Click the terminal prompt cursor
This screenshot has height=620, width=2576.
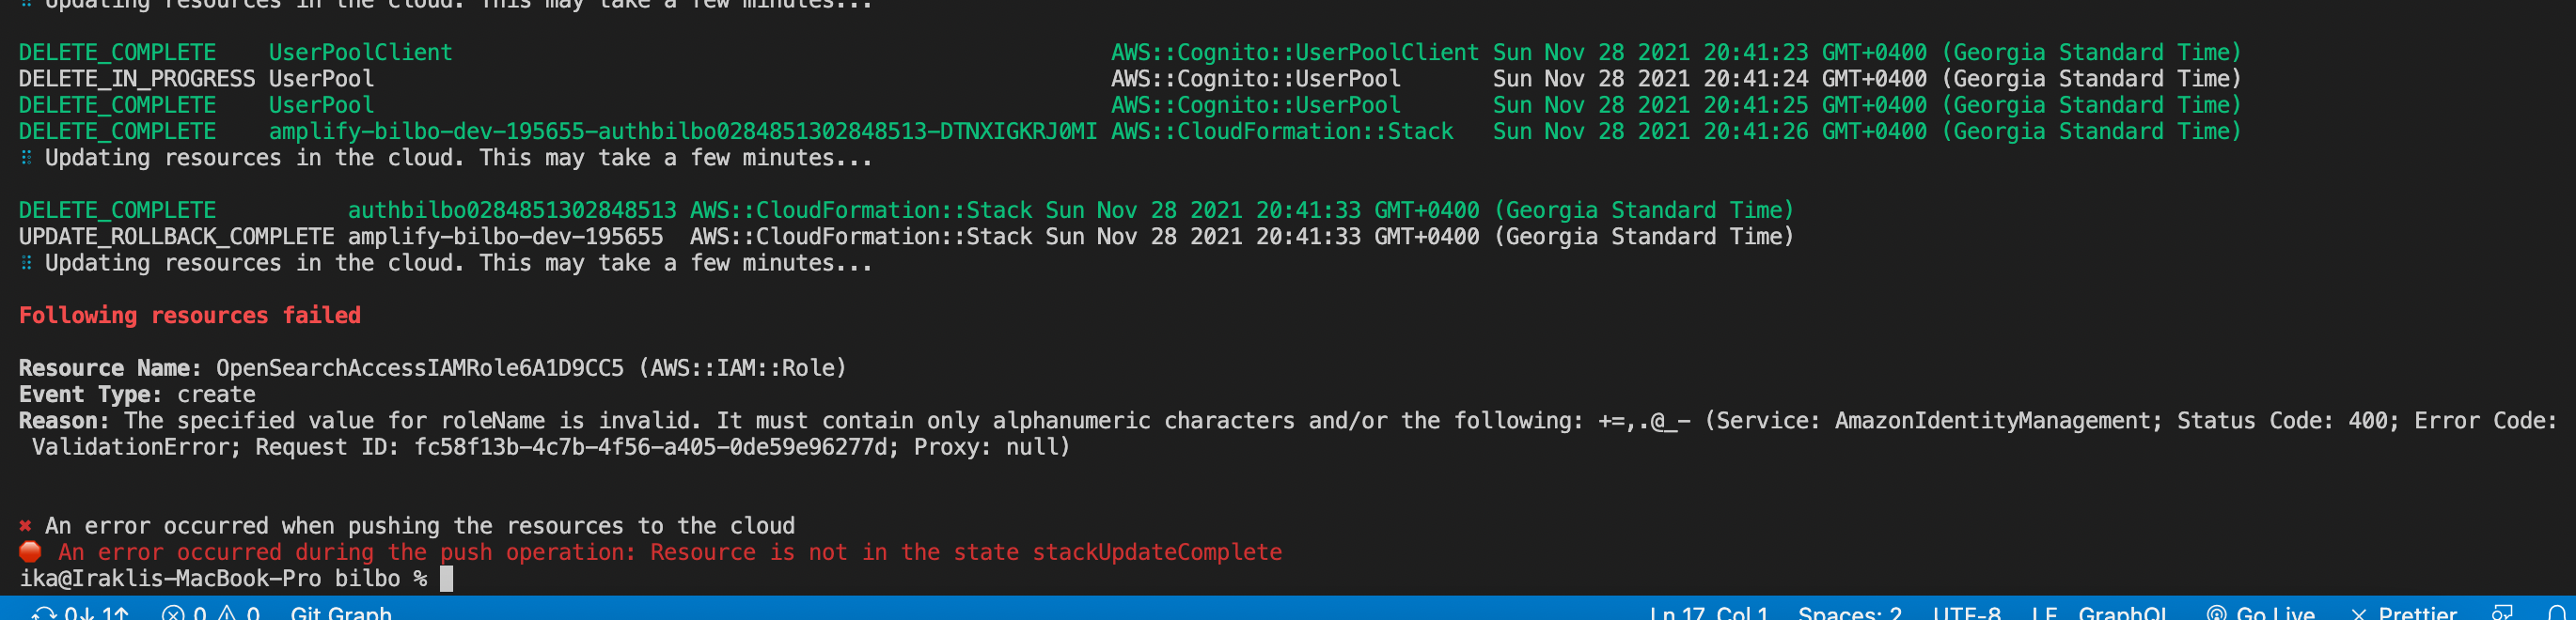pos(446,578)
